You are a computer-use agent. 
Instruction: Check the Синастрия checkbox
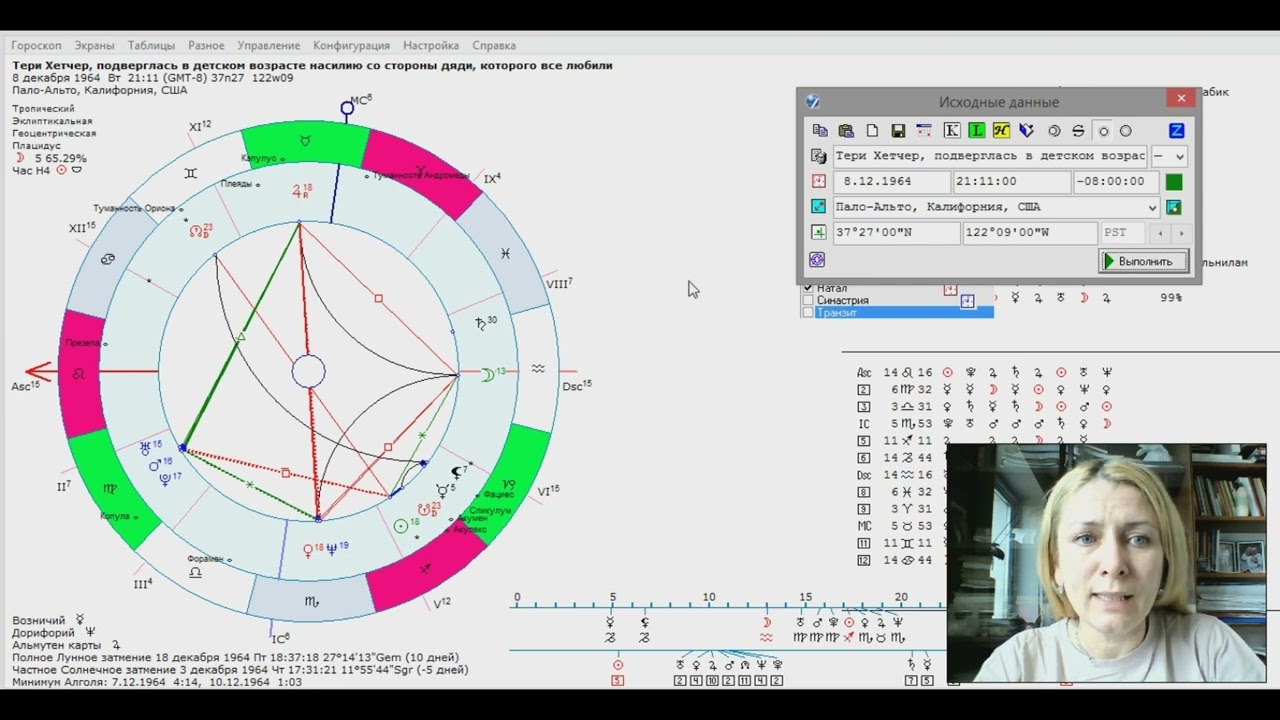809,300
